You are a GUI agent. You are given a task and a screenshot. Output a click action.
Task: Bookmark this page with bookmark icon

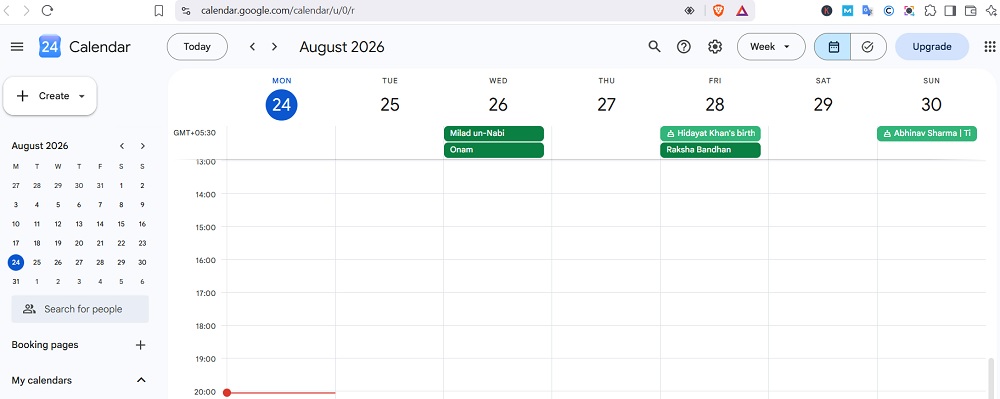(x=159, y=11)
